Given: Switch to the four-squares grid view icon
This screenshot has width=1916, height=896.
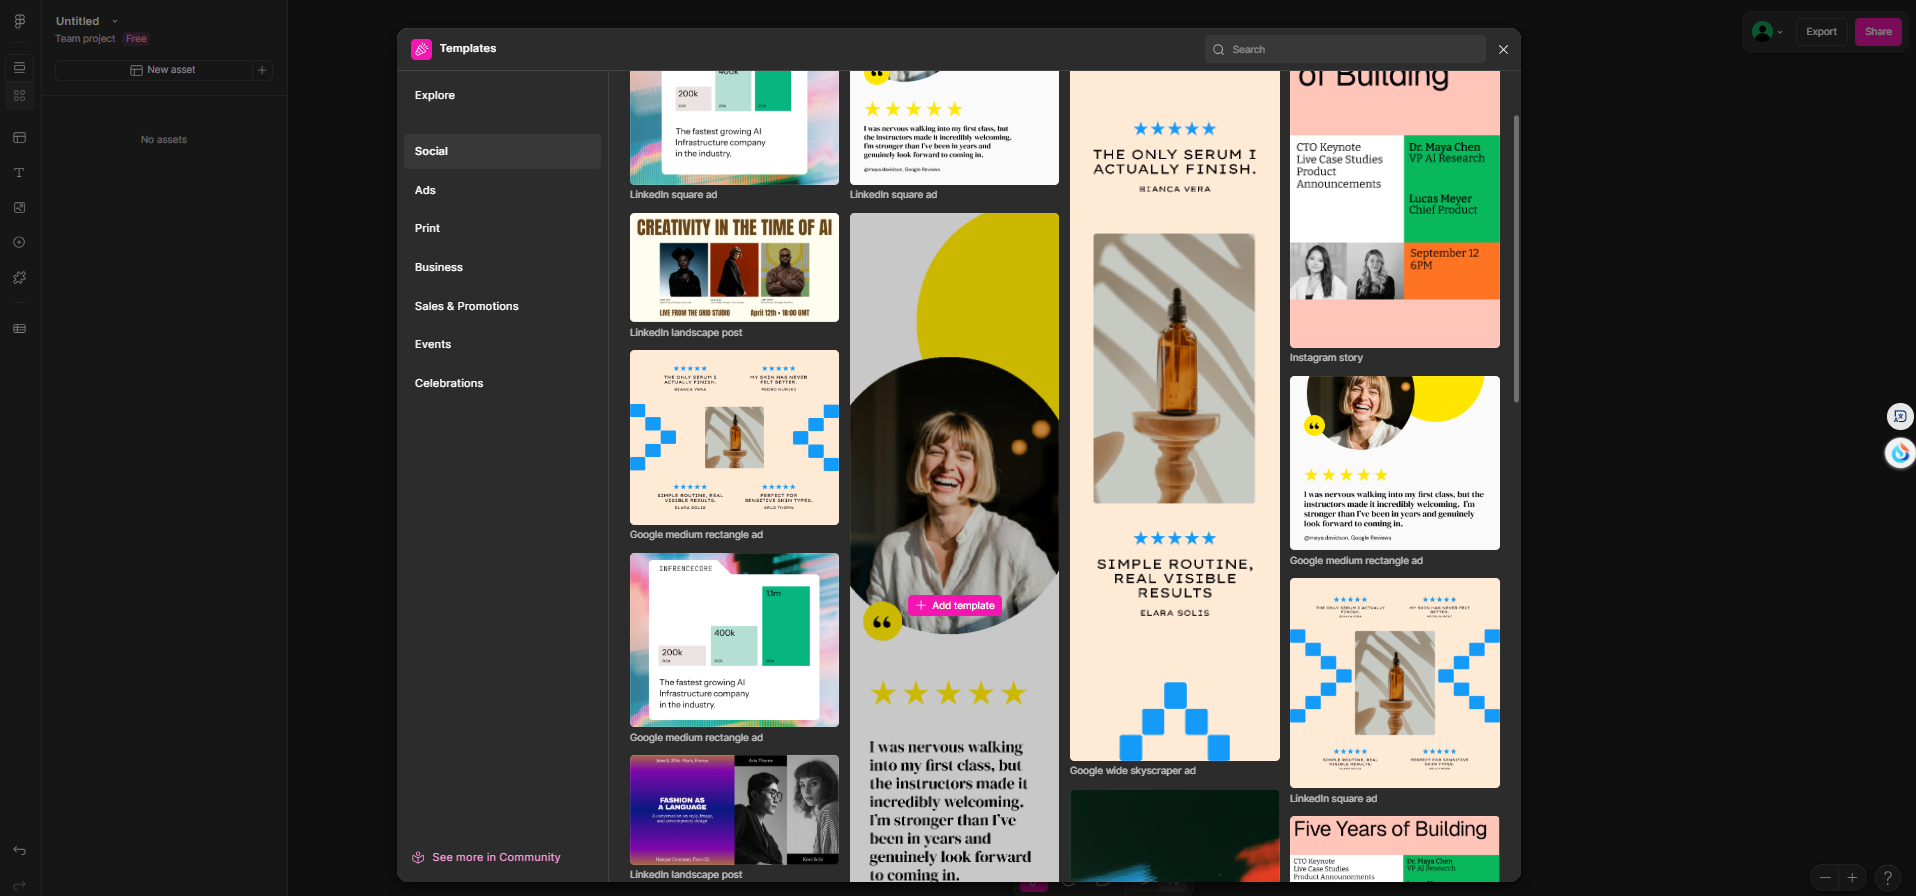Looking at the screenshot, I should tap(20, 96).
